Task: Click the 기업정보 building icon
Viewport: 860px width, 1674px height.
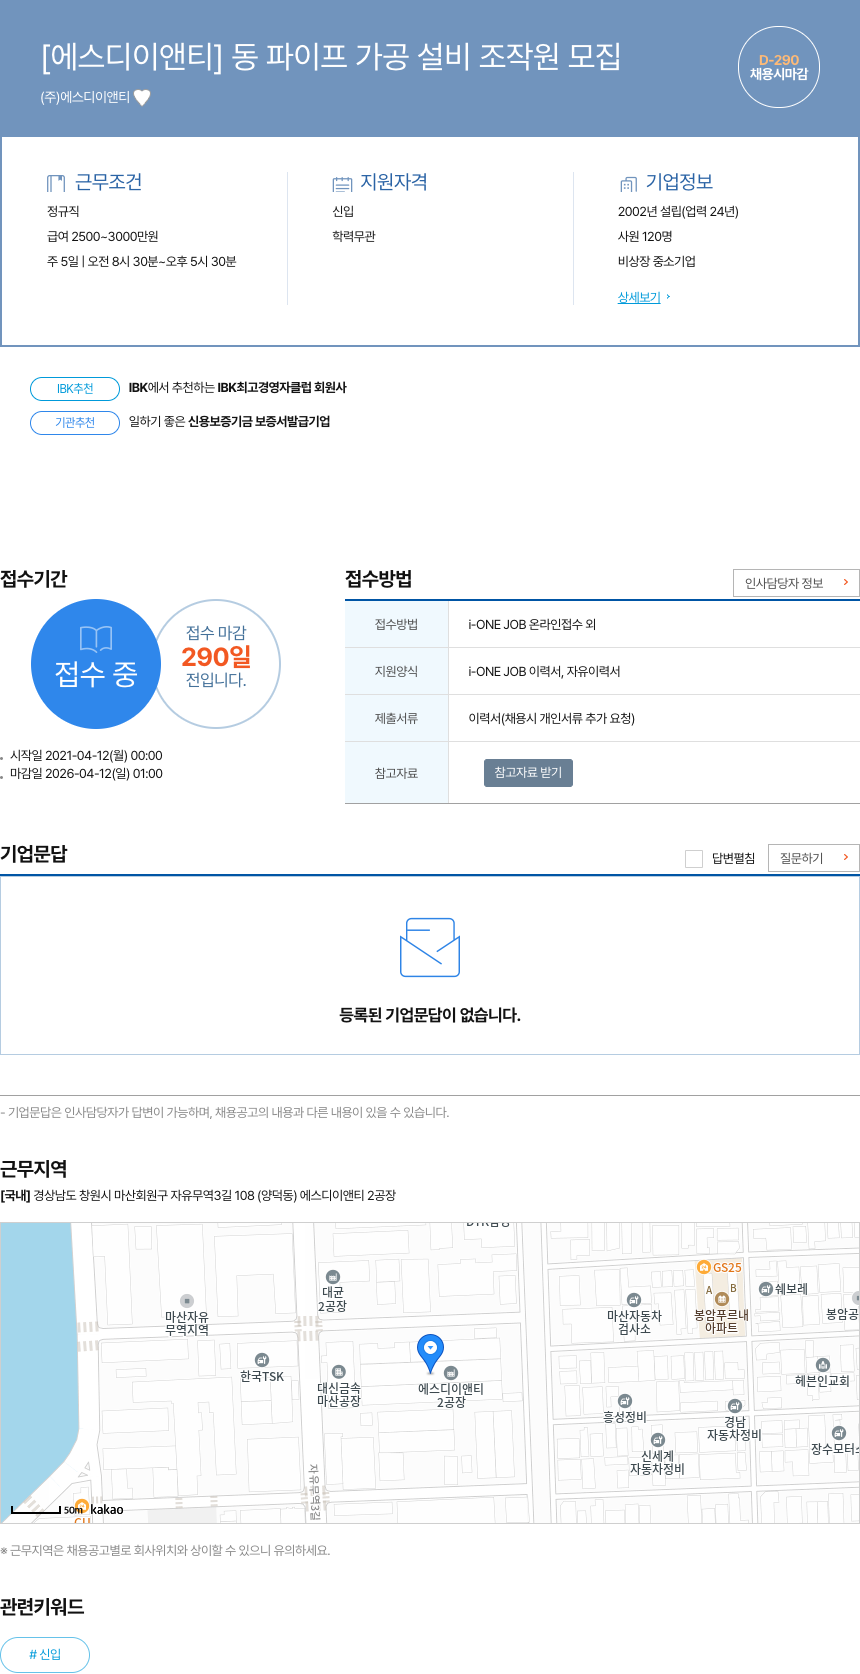Action: coord(628,183)
